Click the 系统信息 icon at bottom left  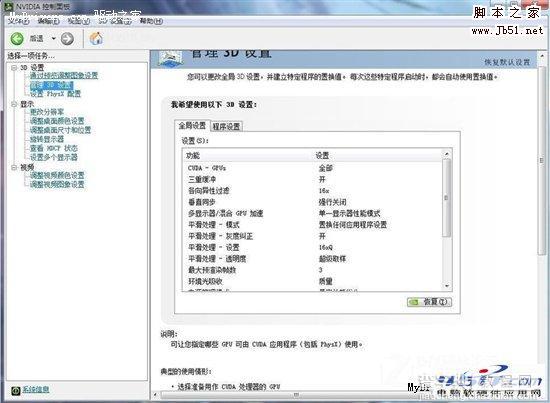[15, 390]
